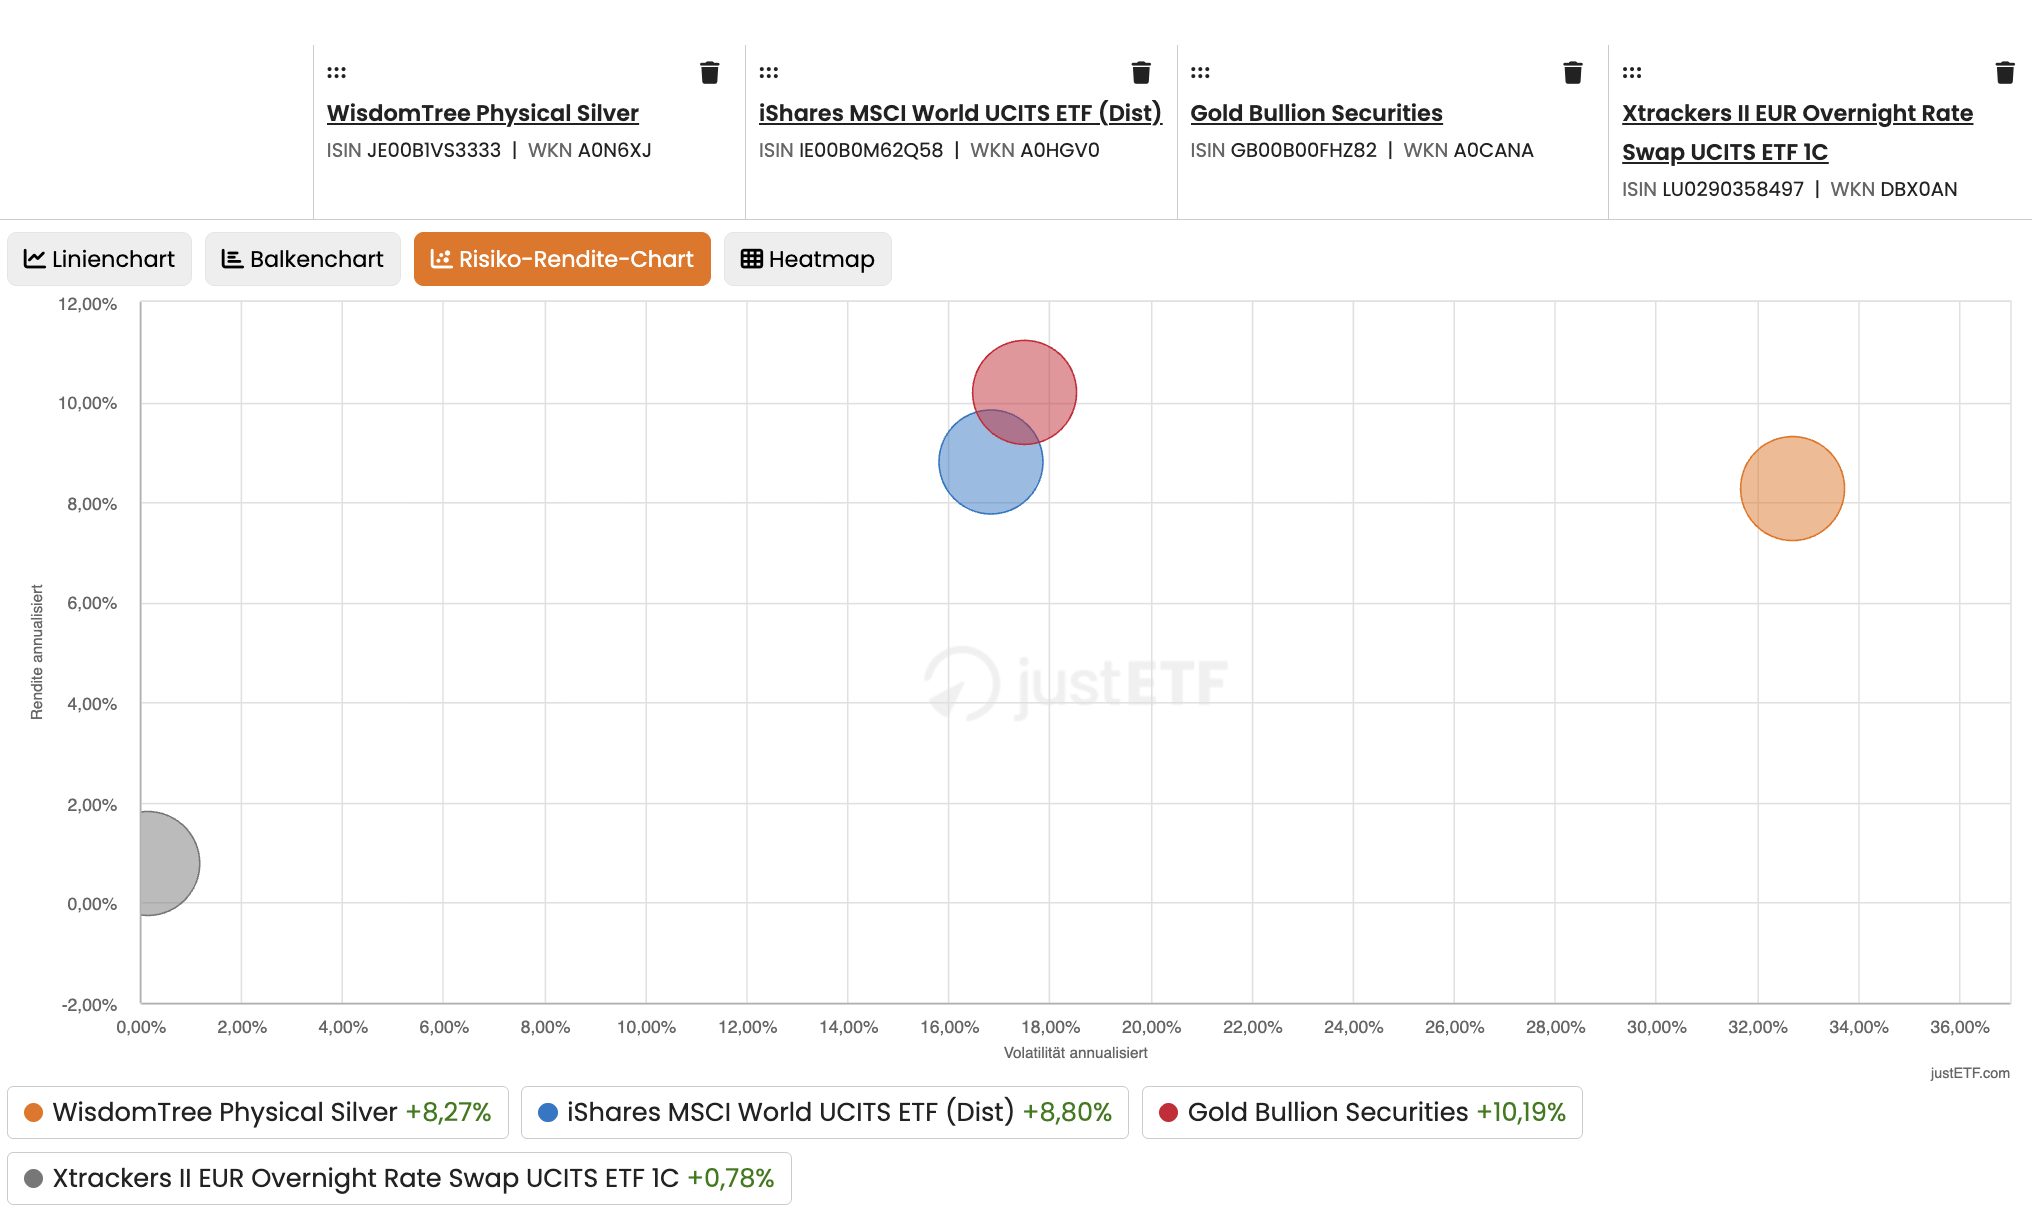The height and width of the screenshot is (1210, 2032).
Task: Open the Balkenchart view
Action: coord(302,259)
